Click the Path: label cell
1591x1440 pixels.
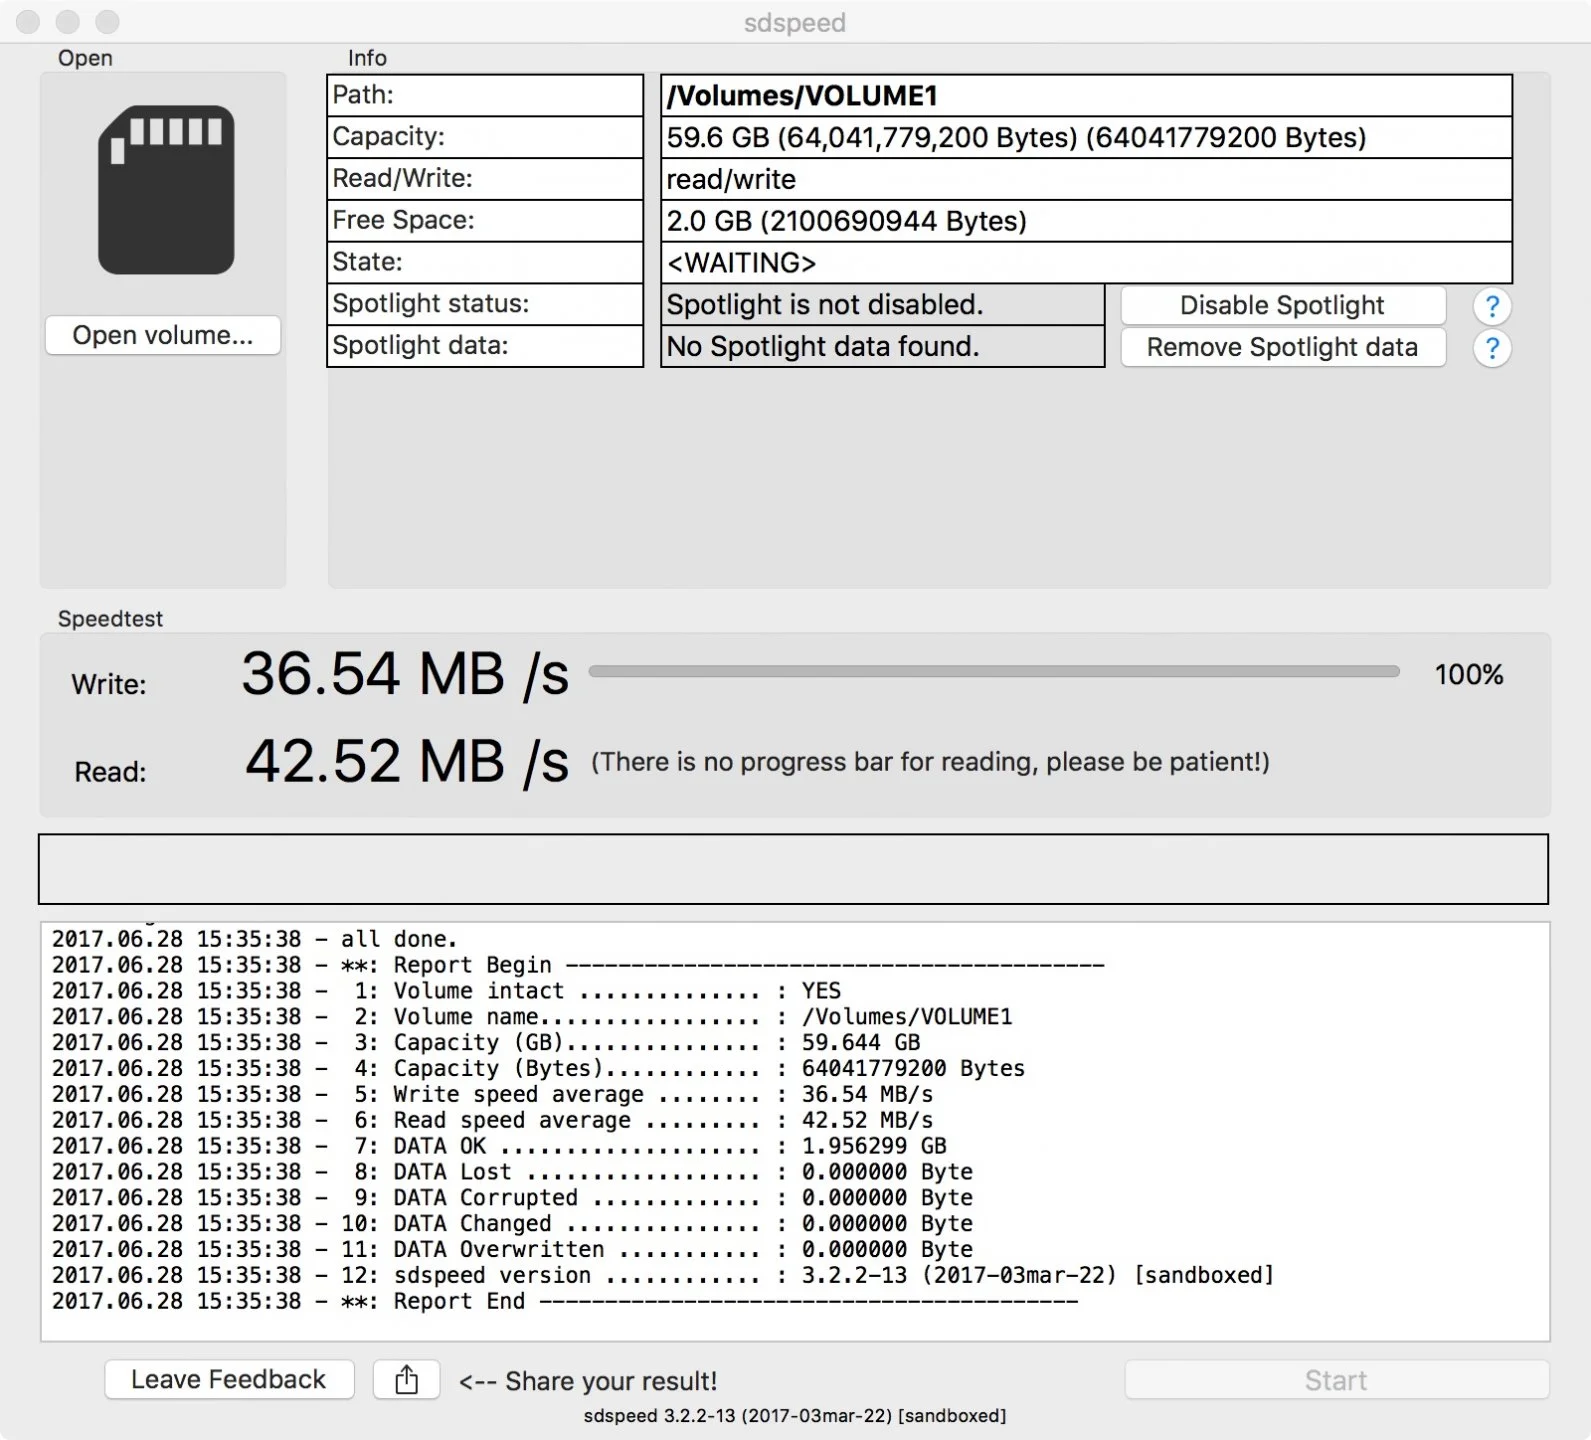[485, 95]
